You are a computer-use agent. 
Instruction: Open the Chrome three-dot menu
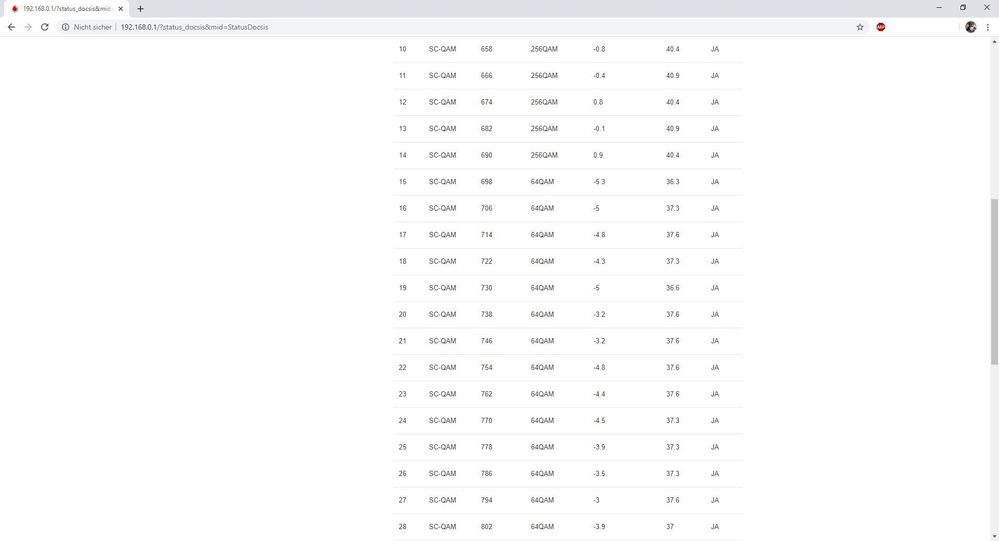[x=988, y=27]
